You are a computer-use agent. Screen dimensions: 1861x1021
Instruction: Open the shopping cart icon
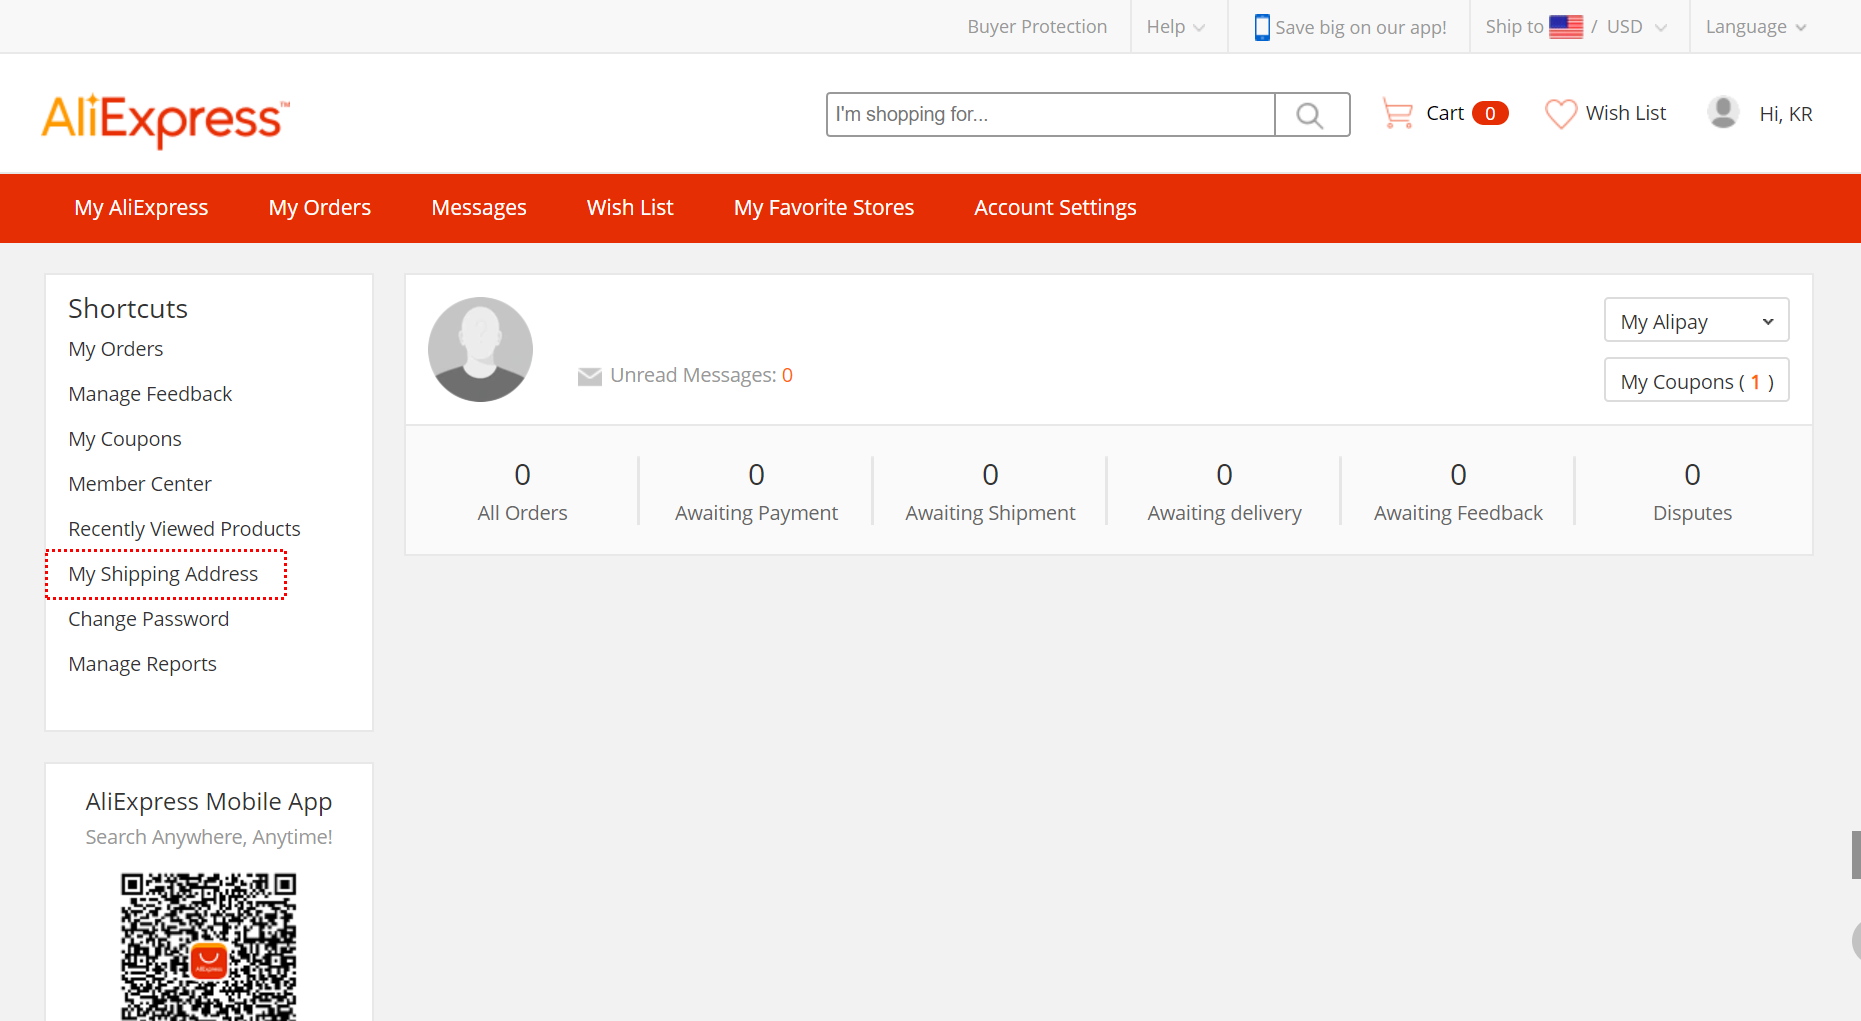(1397, 113)
